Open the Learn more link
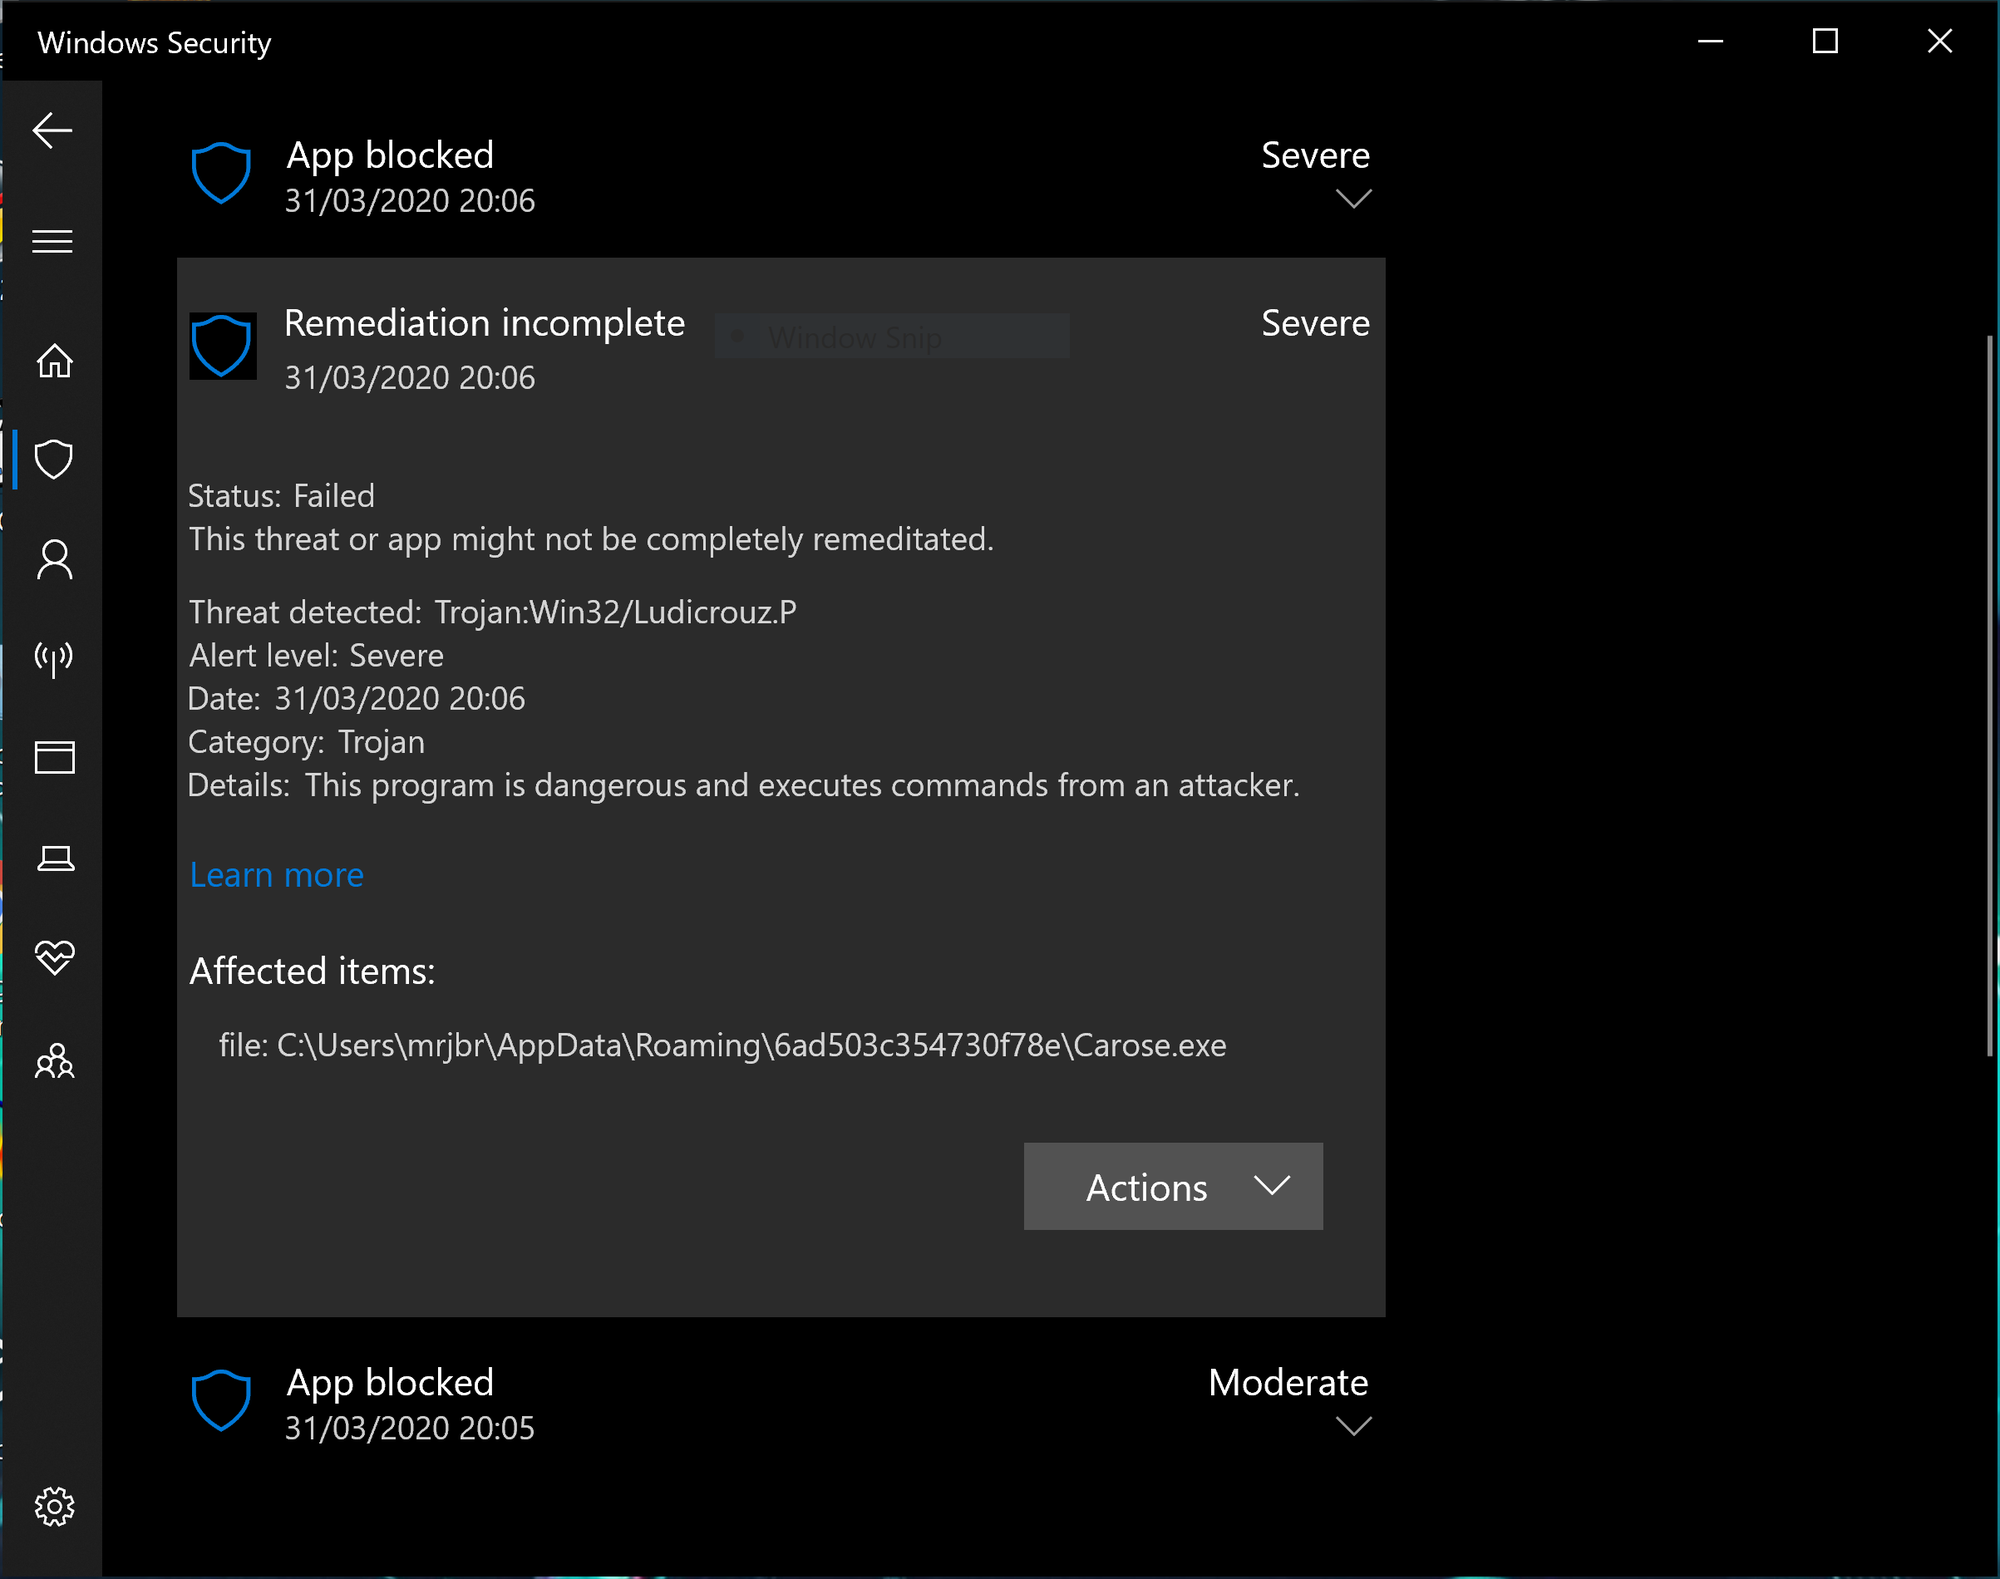The width and height of the screenshot is (2000, 1579). [x=277, y=875]
